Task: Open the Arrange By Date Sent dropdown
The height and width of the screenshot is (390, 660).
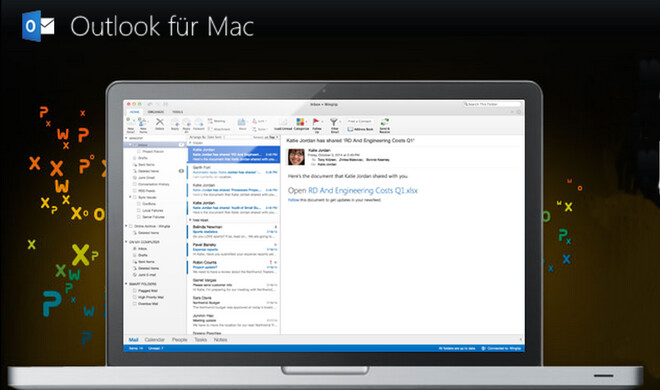Action: click(x=207, y=137)
